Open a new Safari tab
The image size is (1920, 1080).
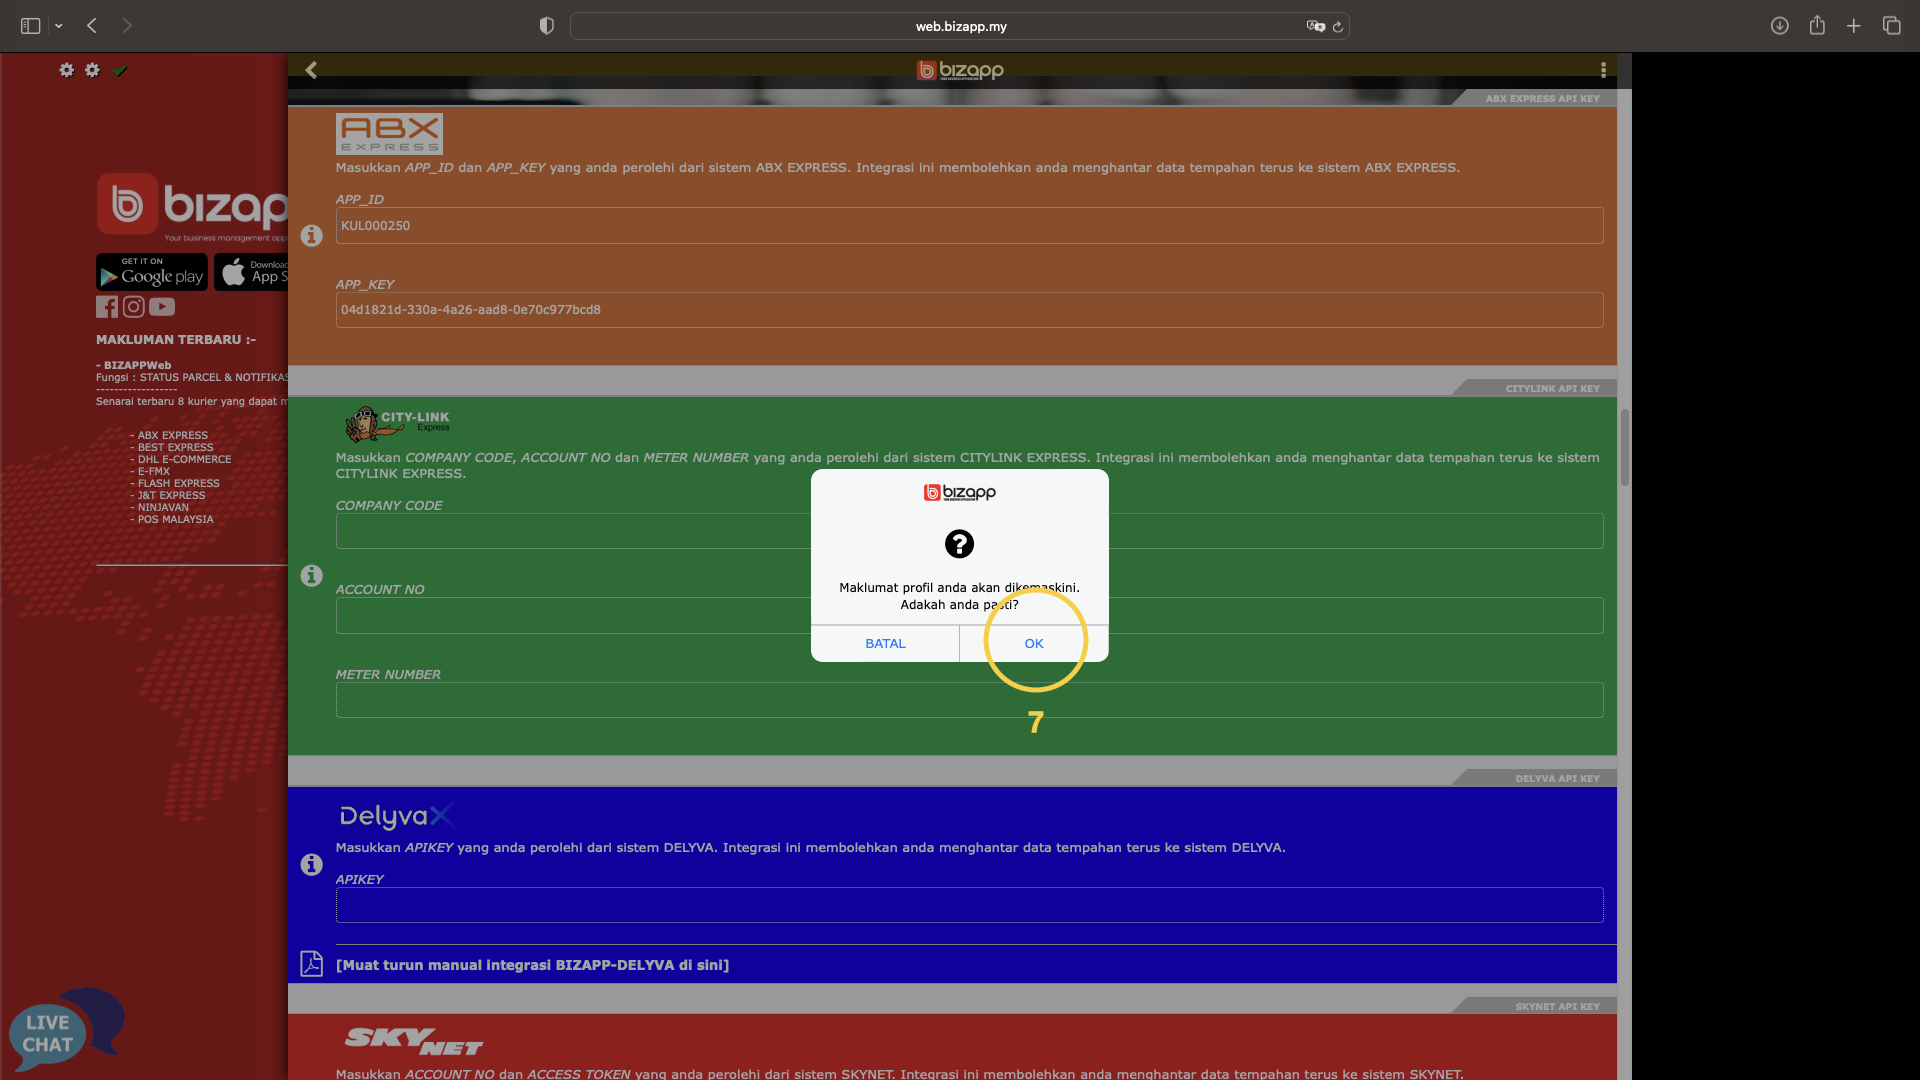[1854, 26]
